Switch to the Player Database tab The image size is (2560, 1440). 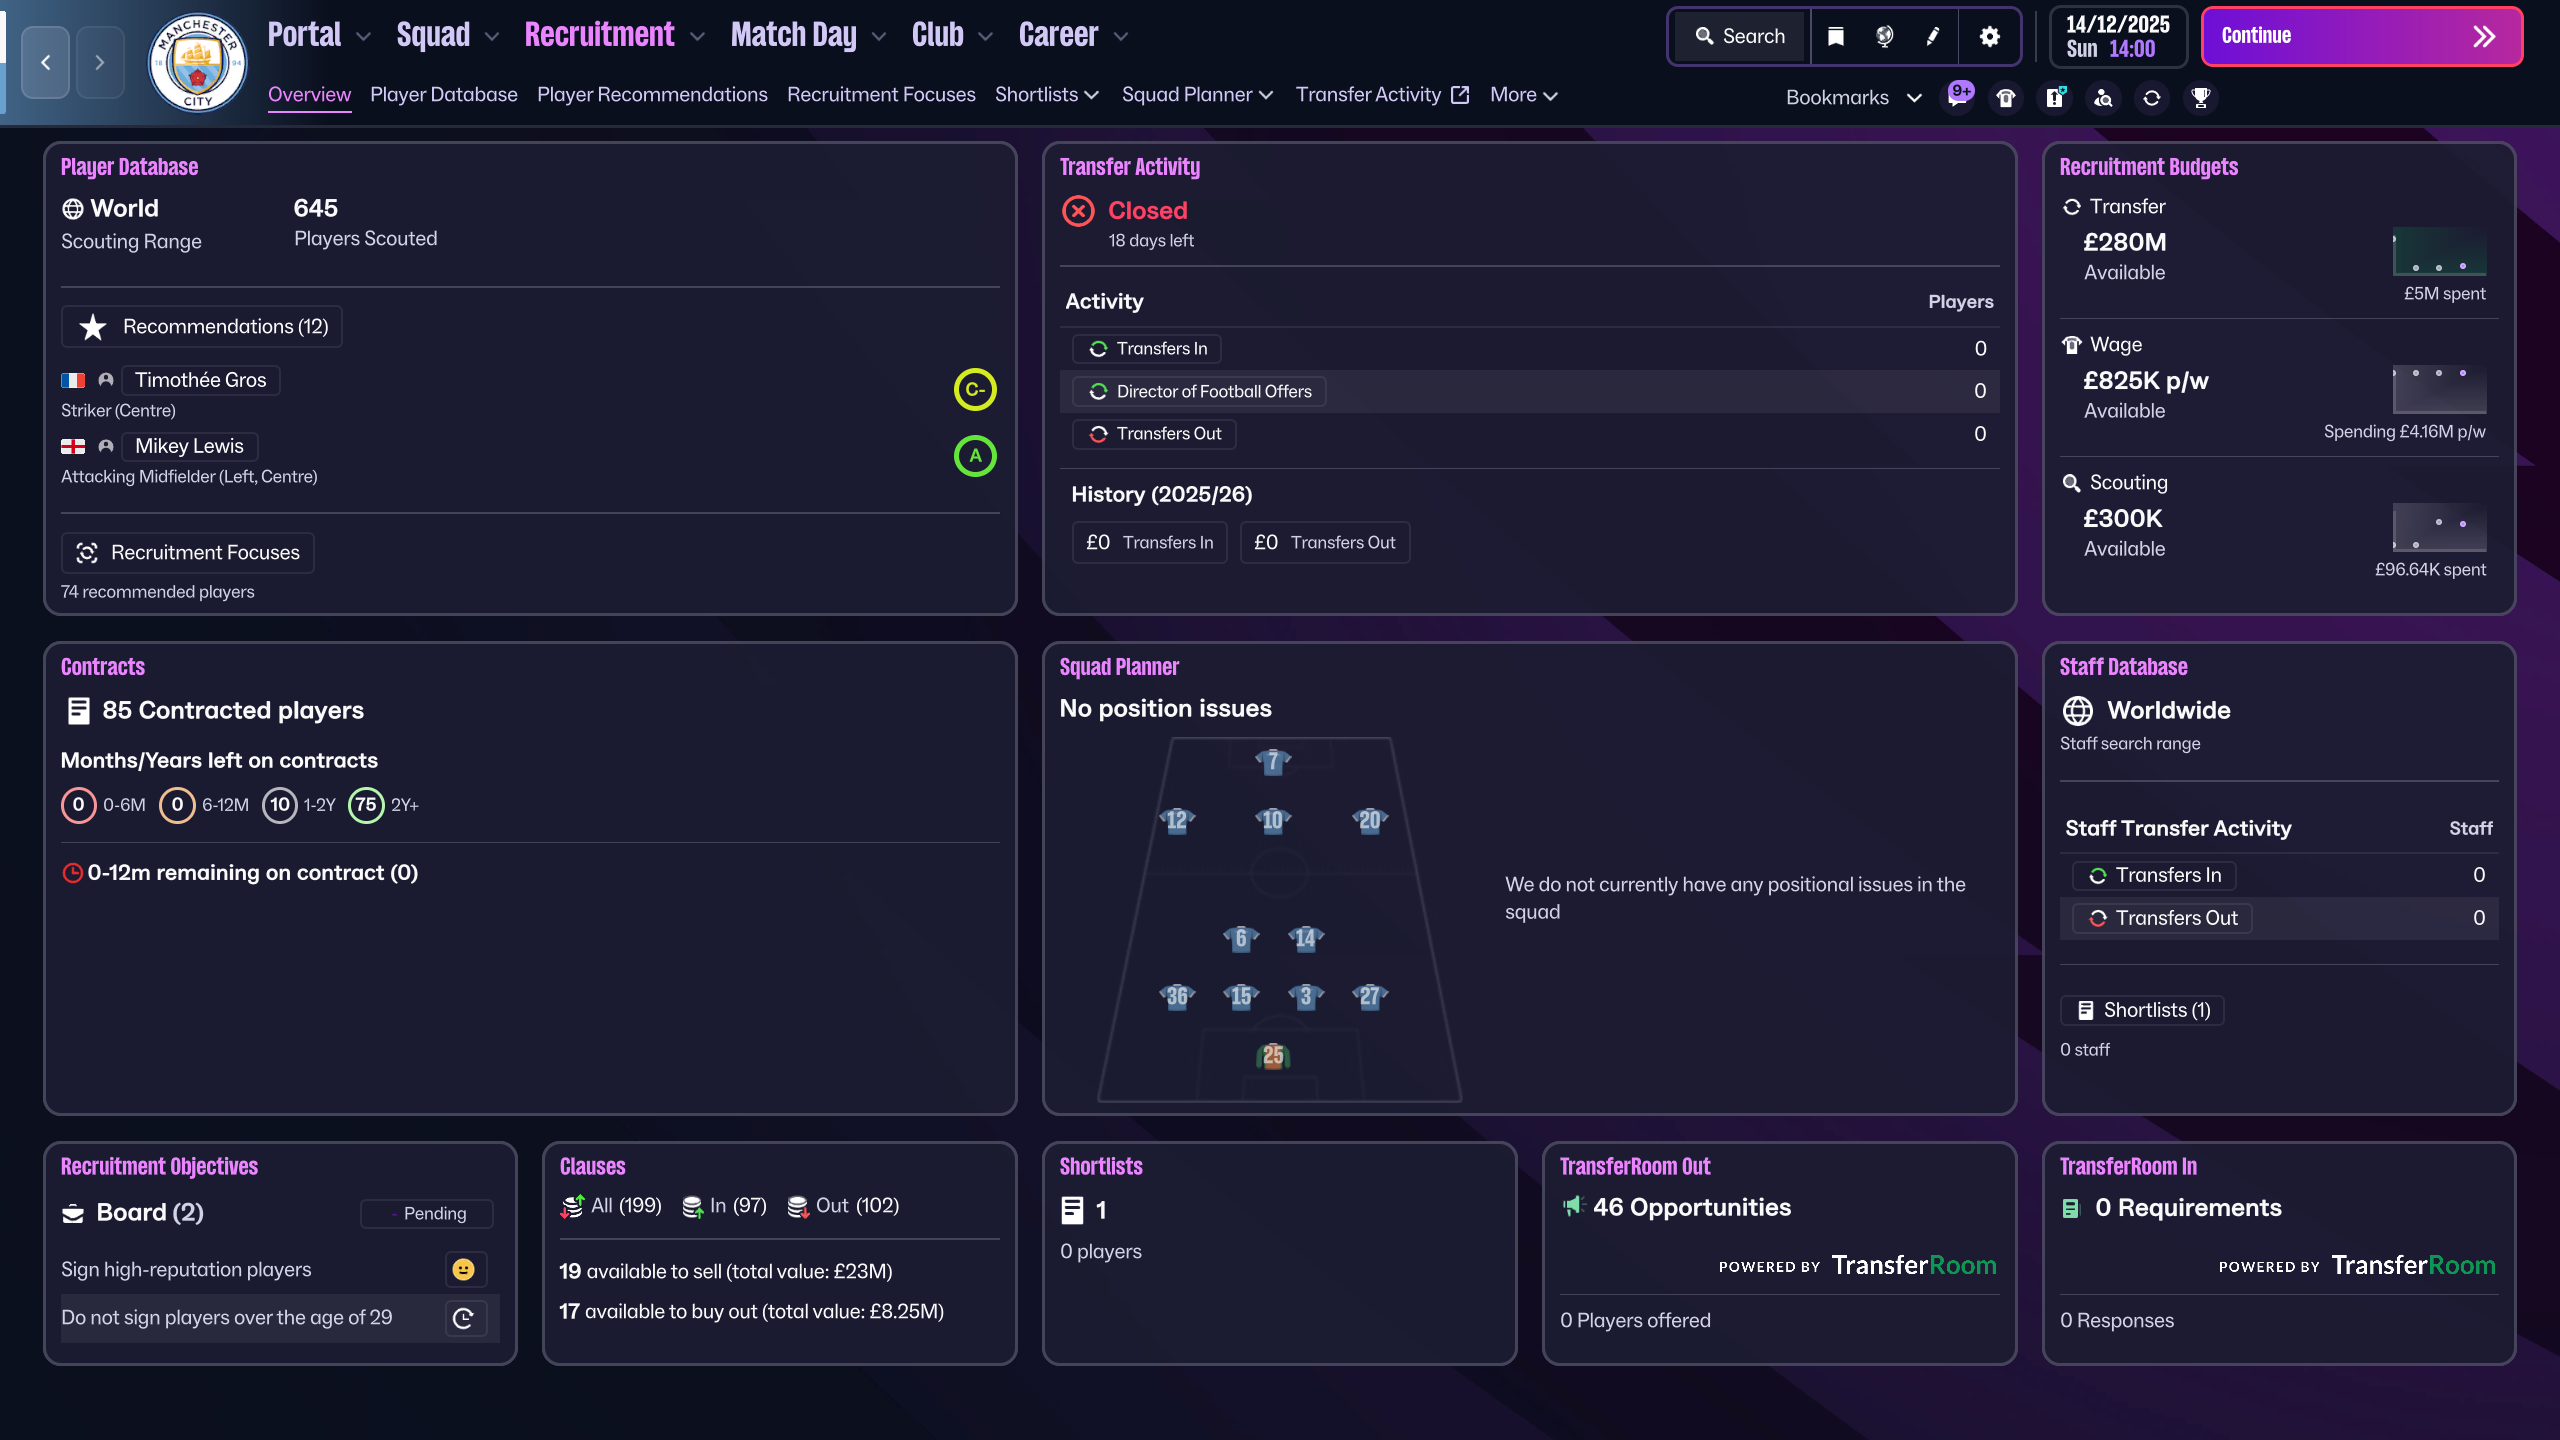[443, 95]
